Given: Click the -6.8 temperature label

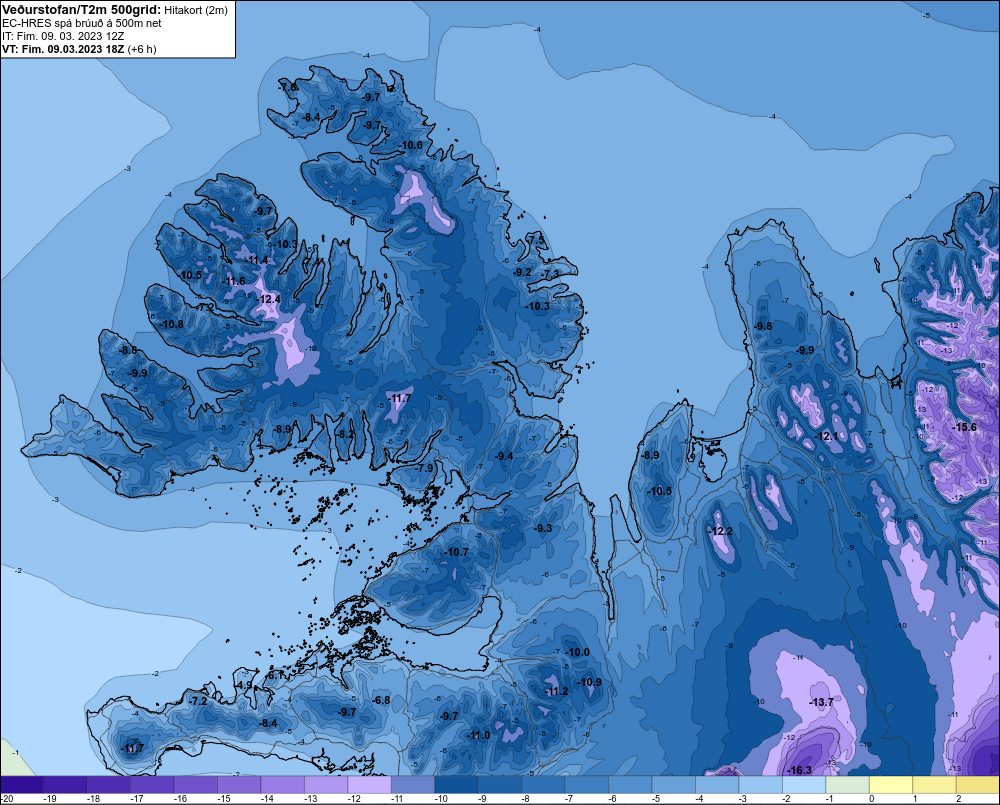Looking at the screenshot, I should click(381, 700).
